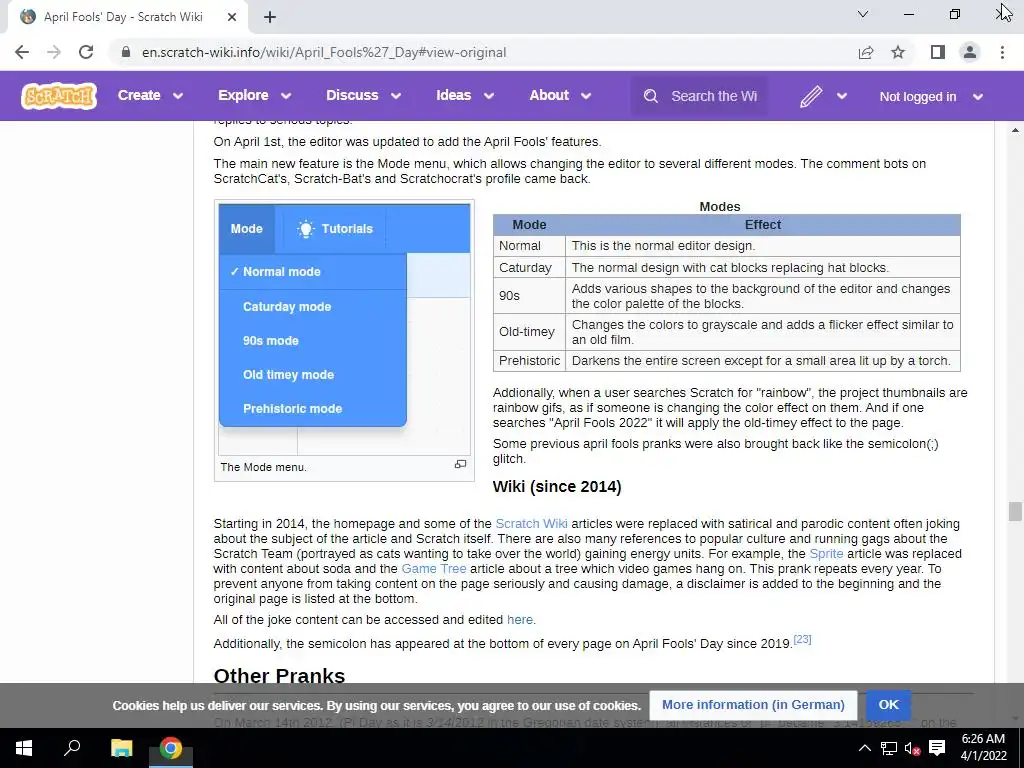
Task: Open the Sprite article link
Action: [826, 554]
